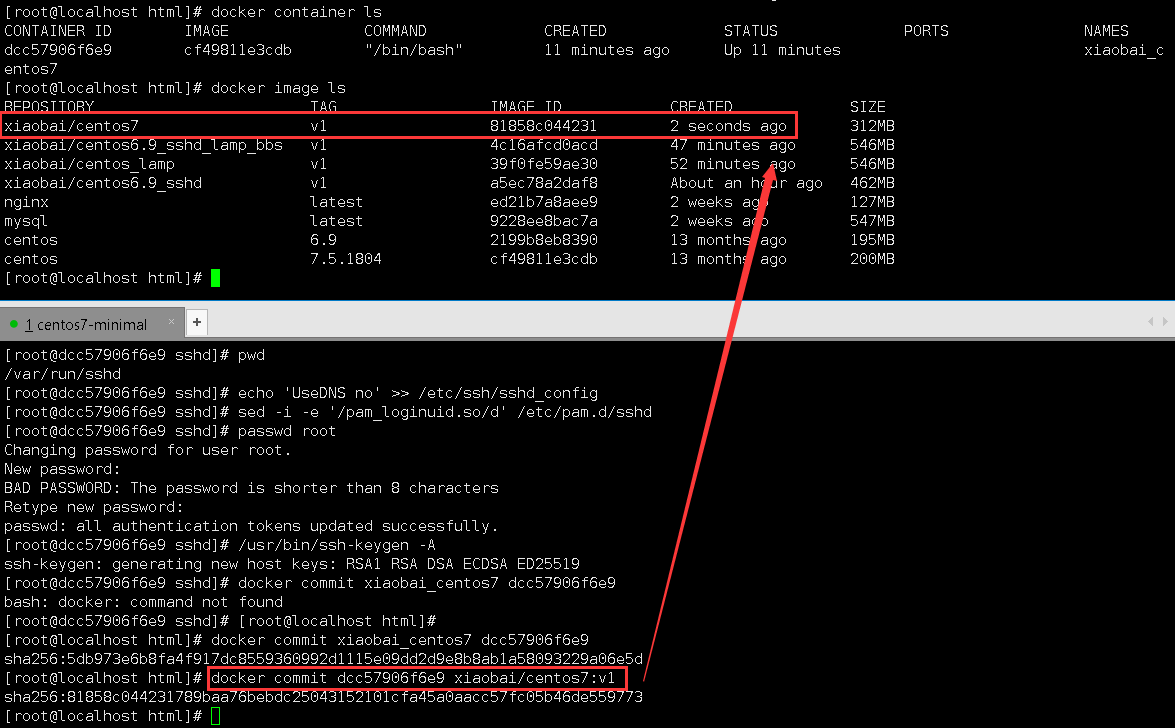Viewport: 1175px width, 728px height.
Task: Select image ID 2199b8eb8390
Action: [544, 240]
